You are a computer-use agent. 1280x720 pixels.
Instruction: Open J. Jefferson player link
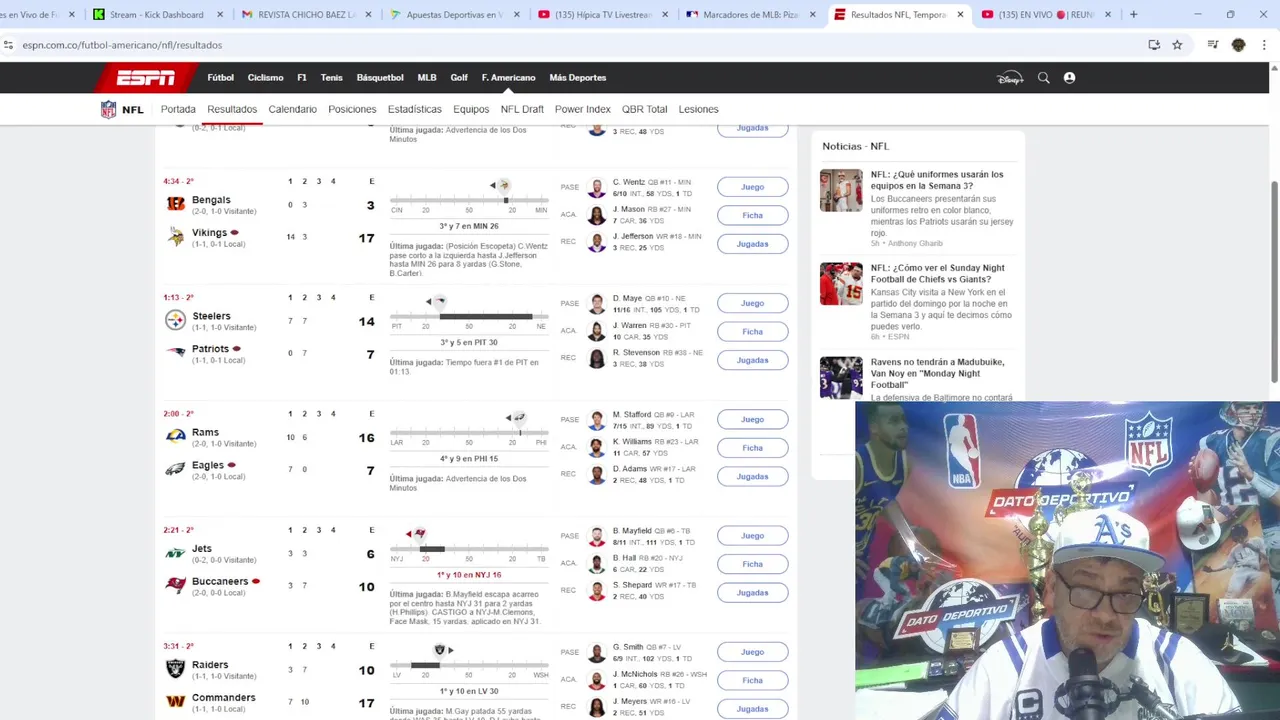click(x=633, y=236)
